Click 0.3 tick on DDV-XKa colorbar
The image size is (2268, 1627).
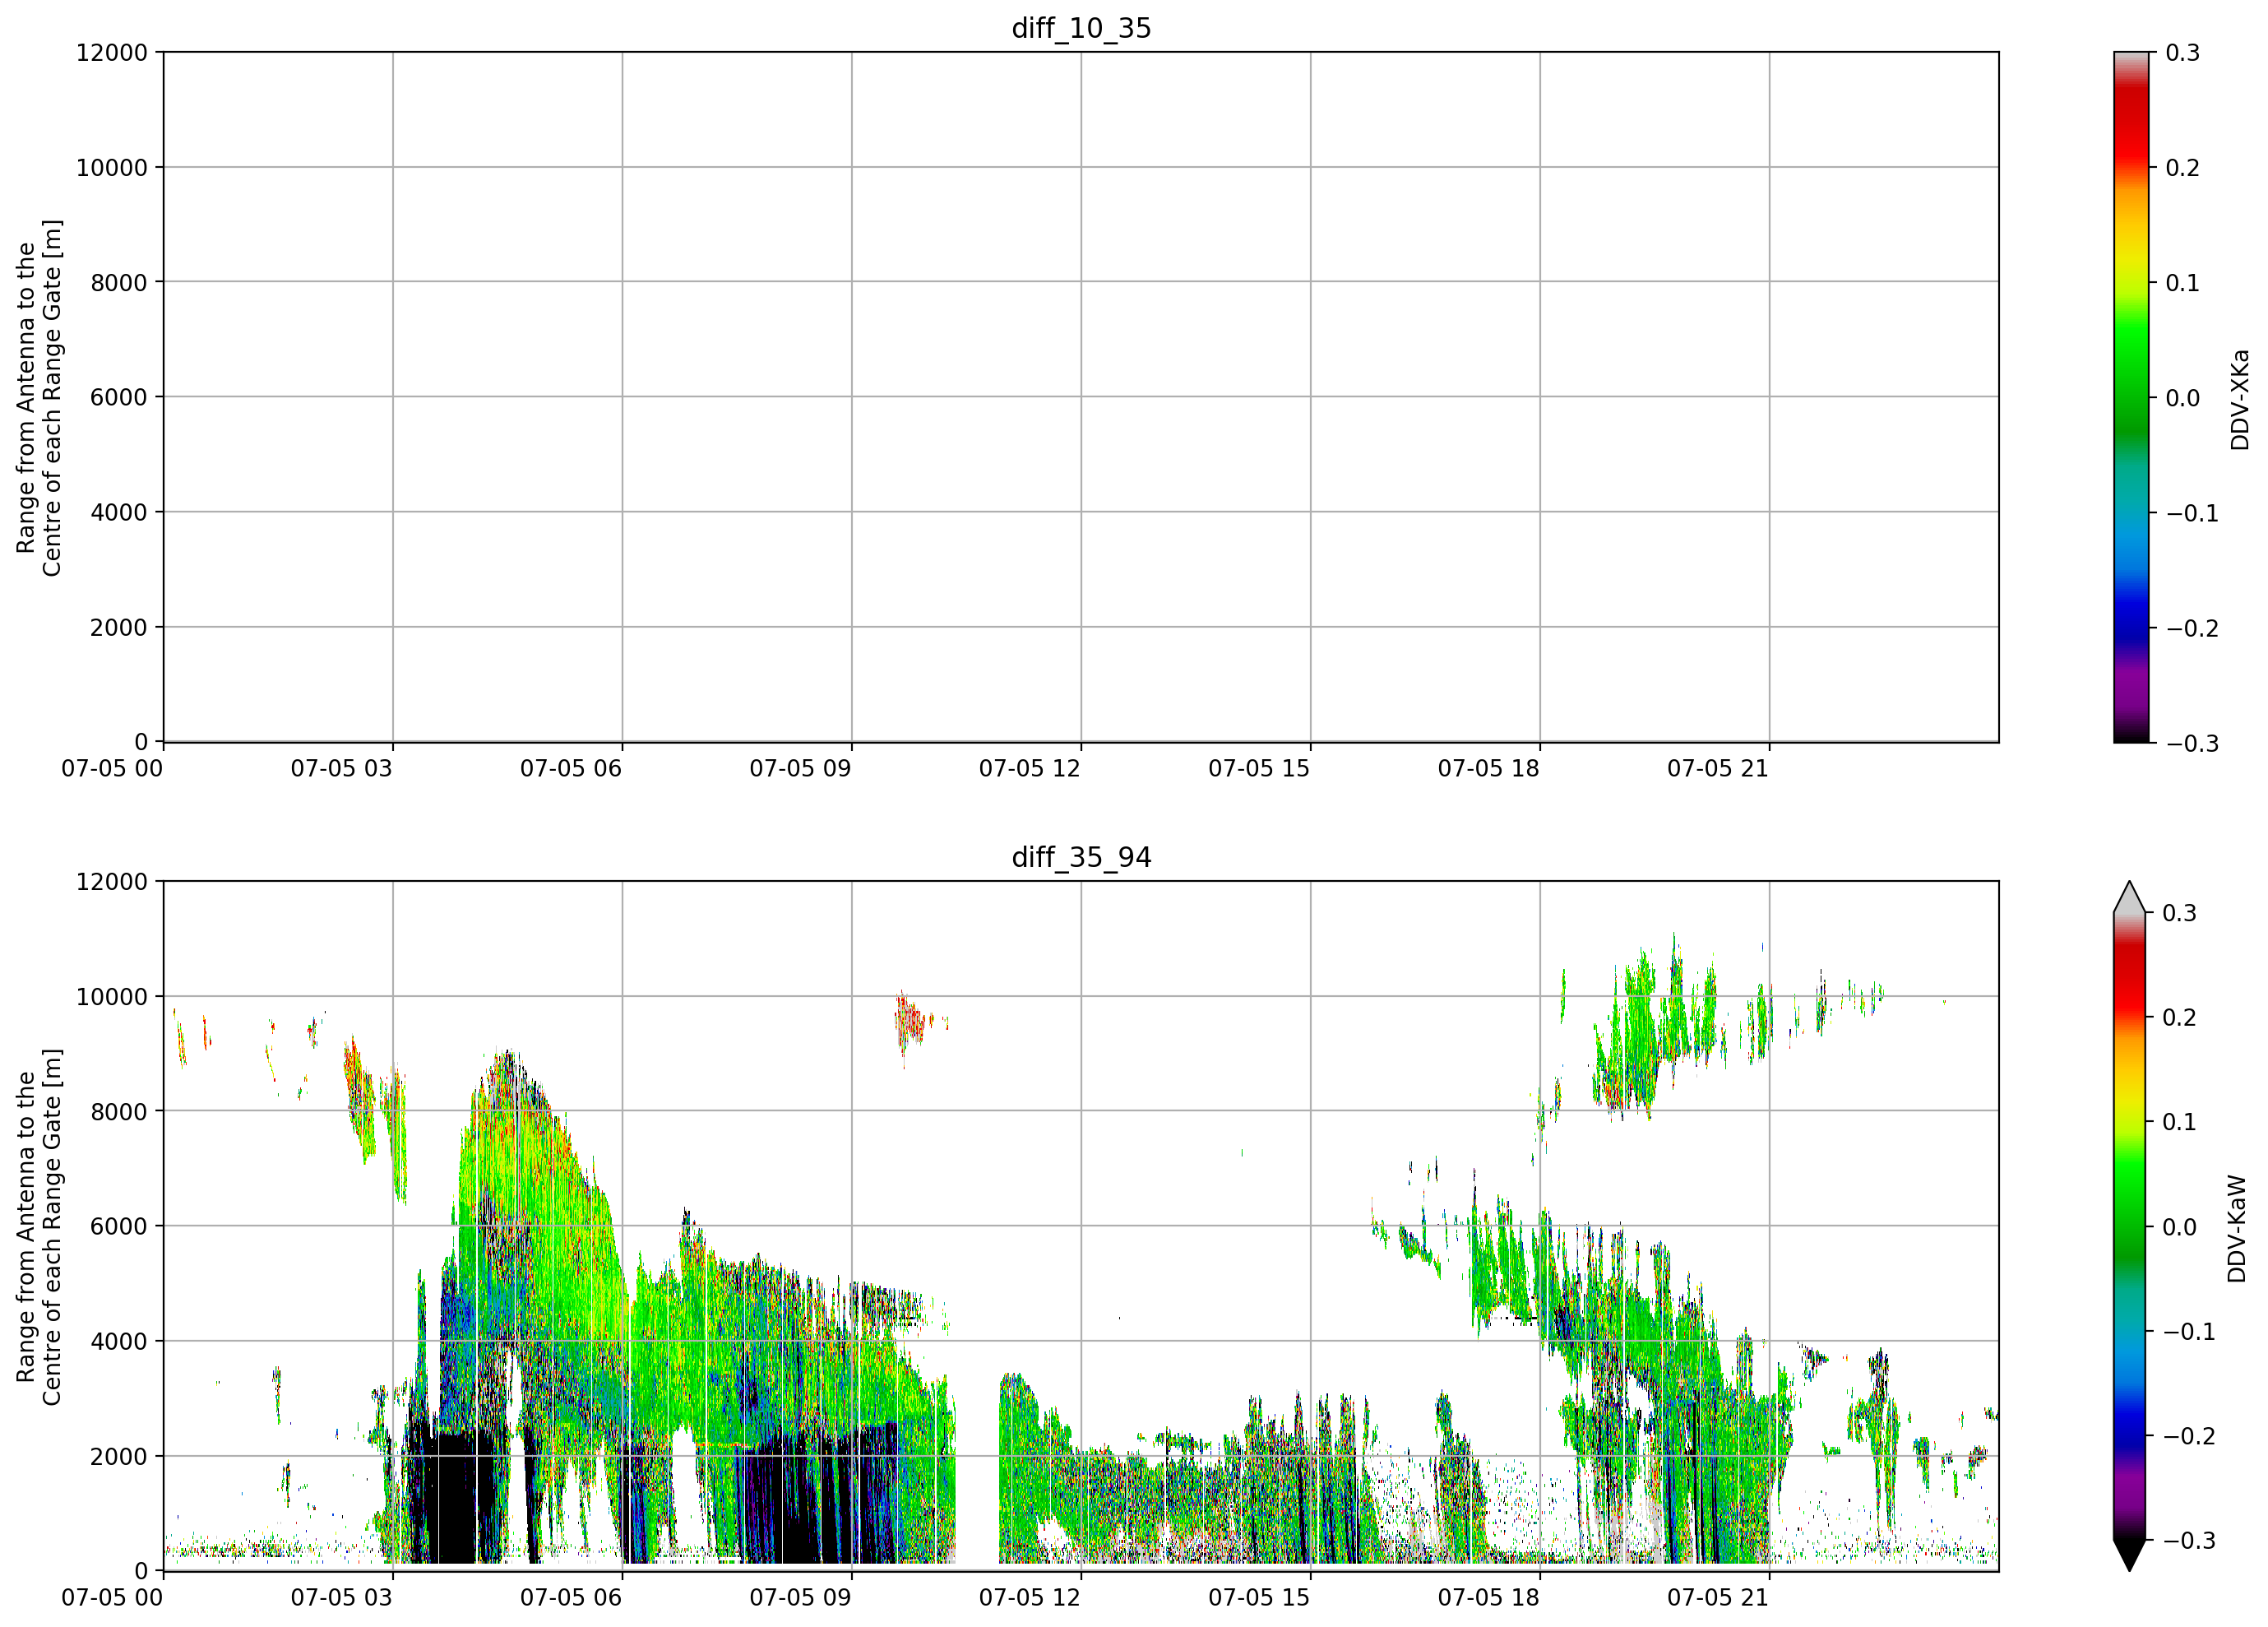tap(2183, 52)
